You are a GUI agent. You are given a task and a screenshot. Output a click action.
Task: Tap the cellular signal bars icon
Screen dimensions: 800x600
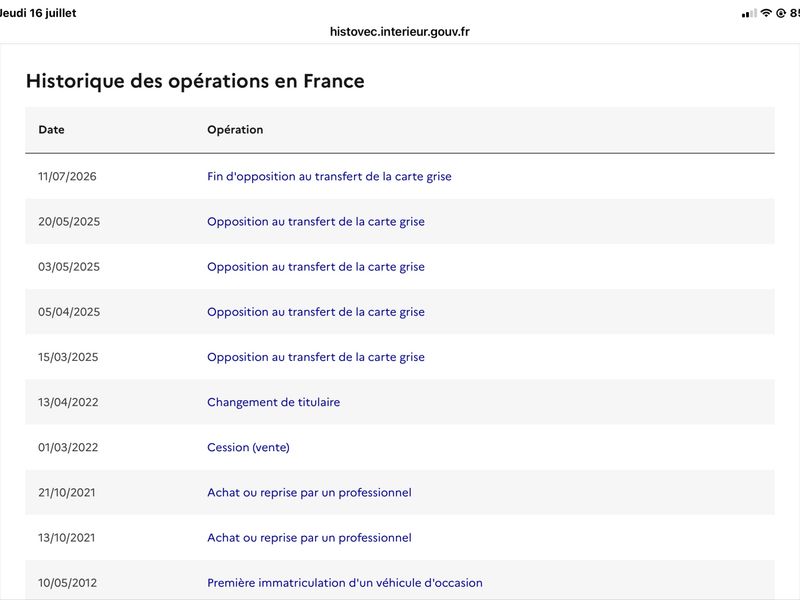tap(749, 14)
